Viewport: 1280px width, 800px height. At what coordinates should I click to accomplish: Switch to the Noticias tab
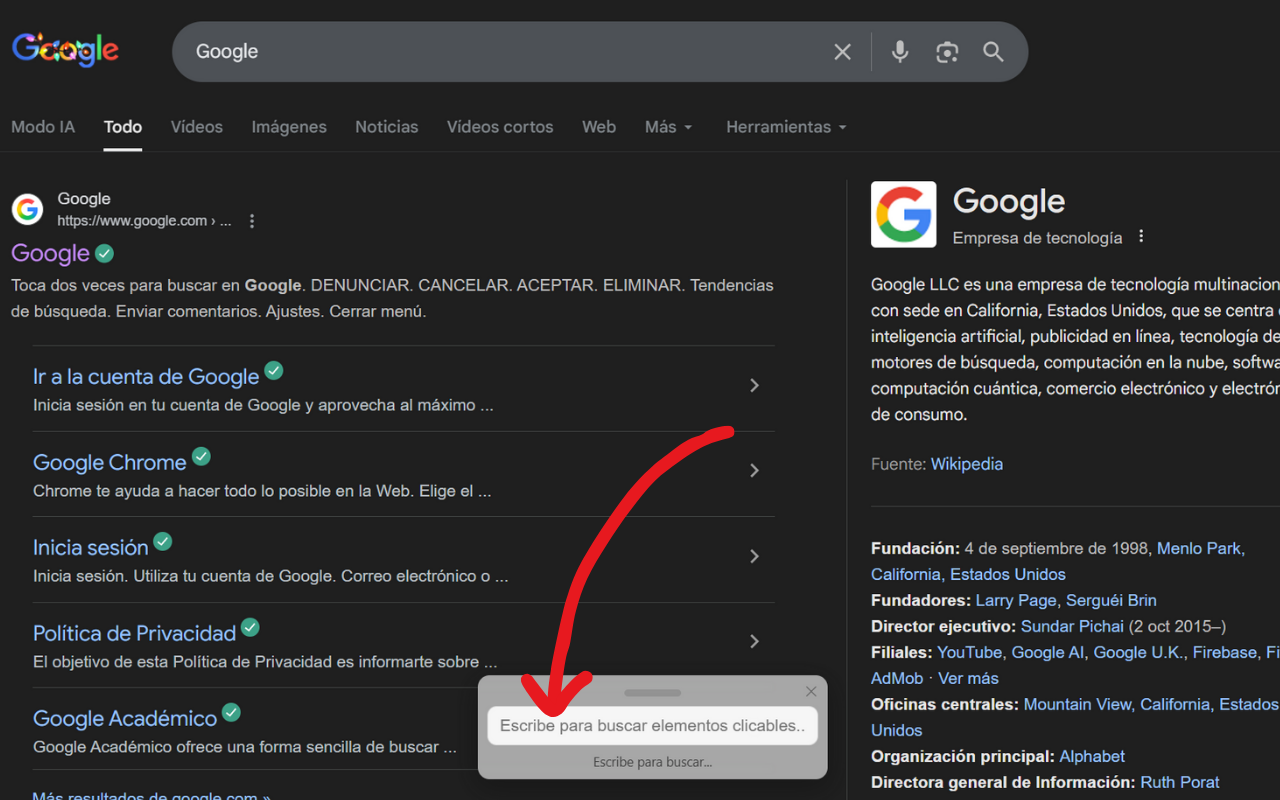click(x=386, y=127)
